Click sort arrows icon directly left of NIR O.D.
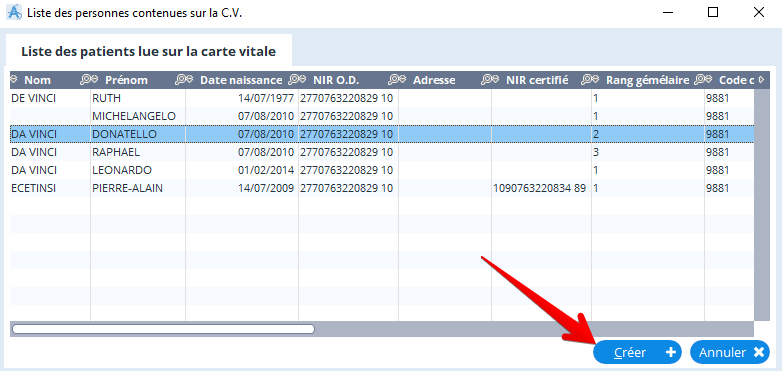The height and width of the screenshot is (371, 782). pyautogui.click(x=303, y=80)
